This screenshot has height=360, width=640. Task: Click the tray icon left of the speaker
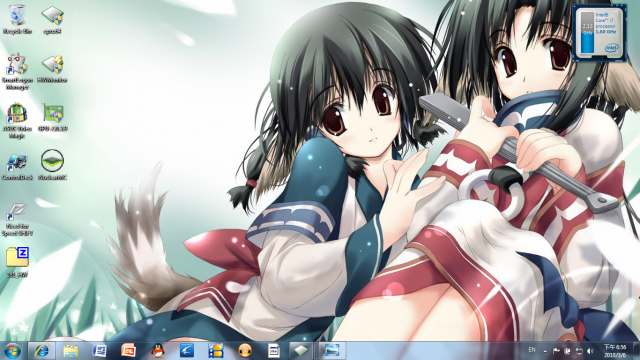click(x=579, y=351)
